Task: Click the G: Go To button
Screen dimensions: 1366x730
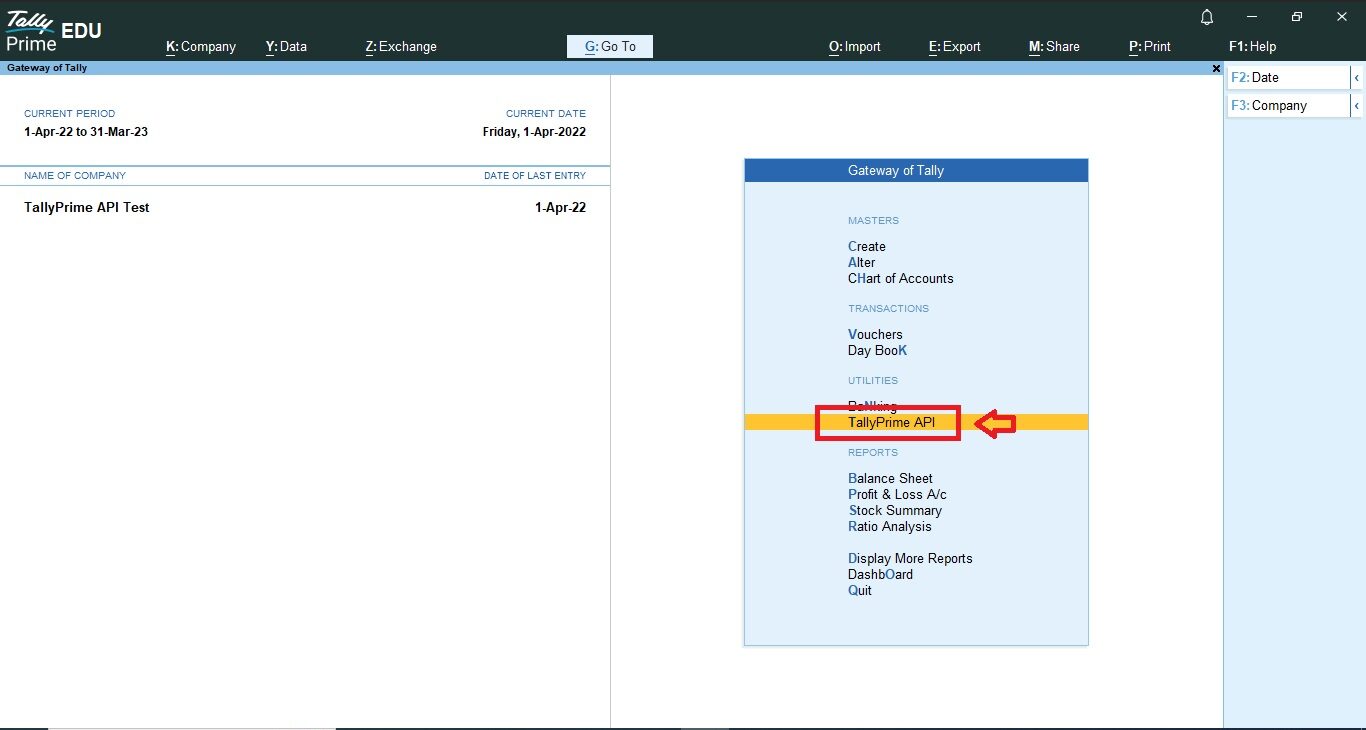Action: (x=610, y=46)
